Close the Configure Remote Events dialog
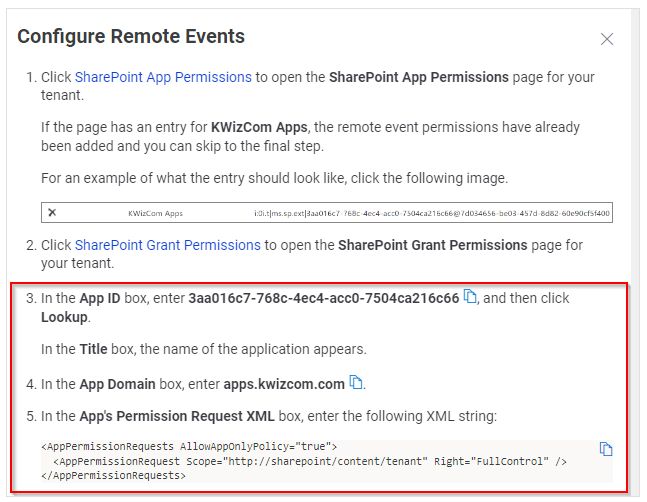Viewport: 647px width, 502px height. (607, 39)
